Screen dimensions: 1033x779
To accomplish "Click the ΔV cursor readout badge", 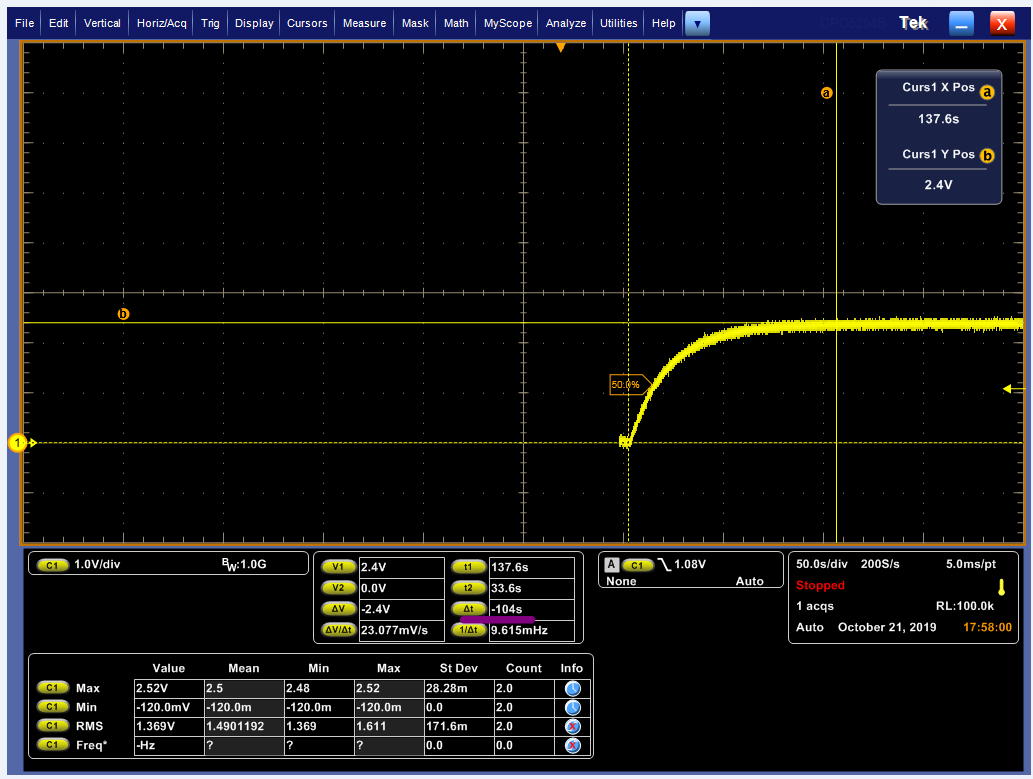I will click(339, 609).
